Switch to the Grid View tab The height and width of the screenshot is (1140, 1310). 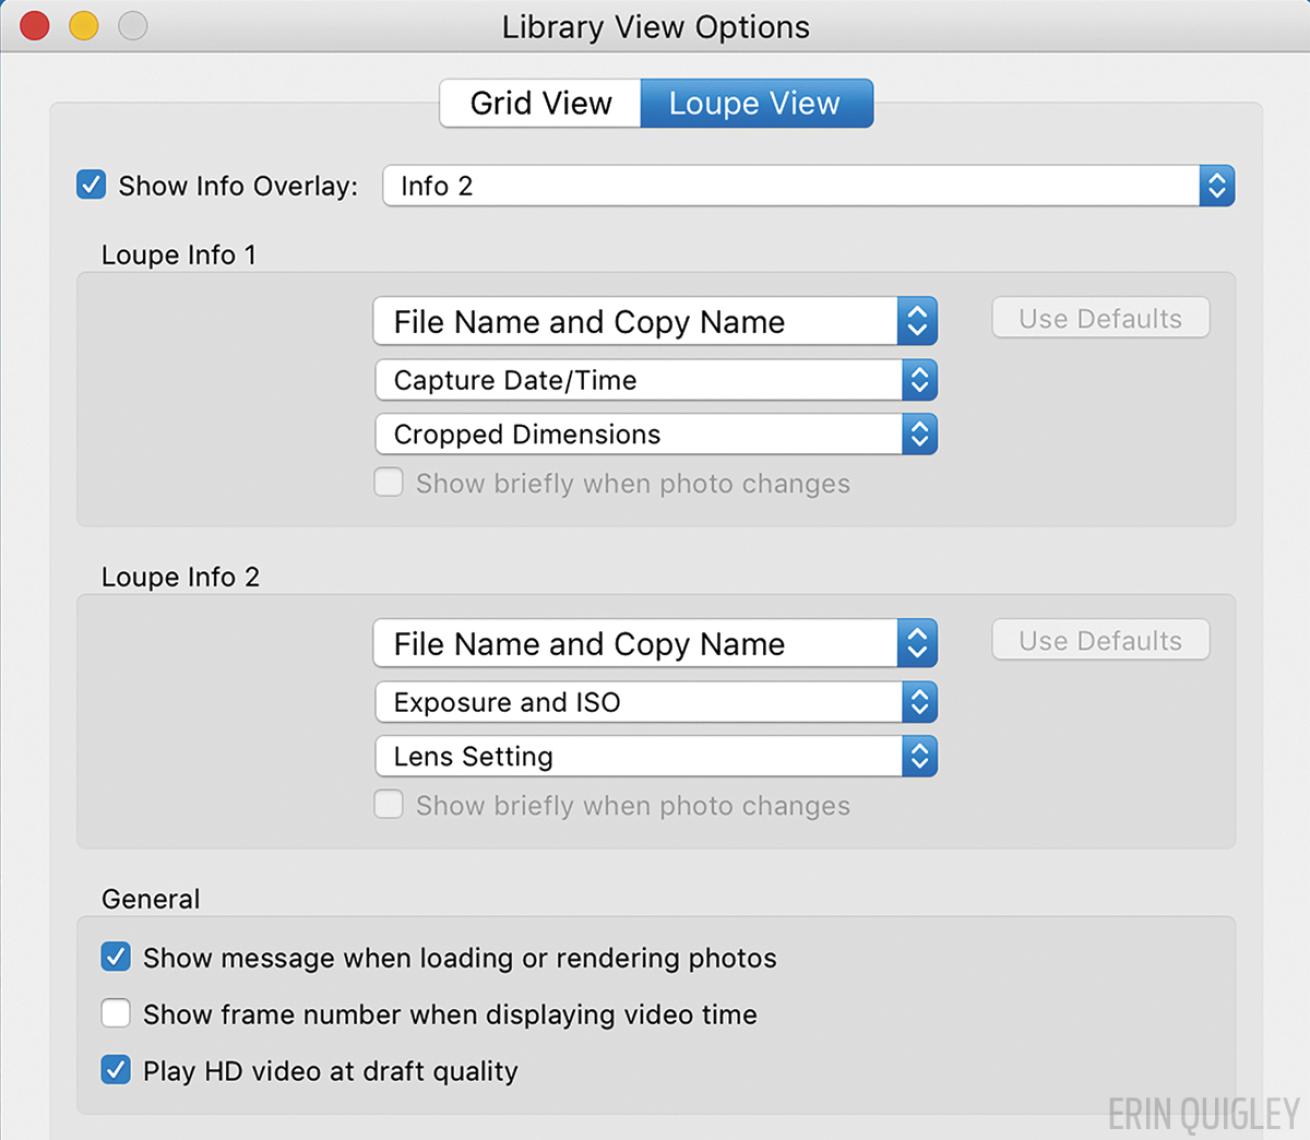pos(540,103)
